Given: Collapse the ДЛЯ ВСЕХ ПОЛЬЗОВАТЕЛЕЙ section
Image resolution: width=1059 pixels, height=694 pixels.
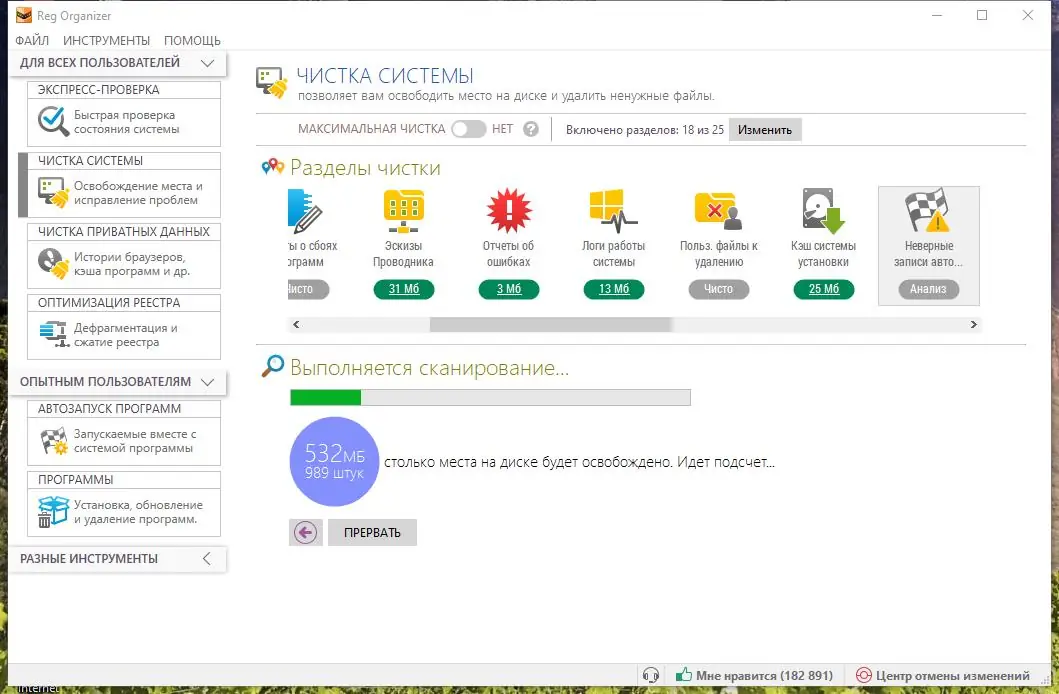Looking at the screenshot, I should tap(207, 63).
